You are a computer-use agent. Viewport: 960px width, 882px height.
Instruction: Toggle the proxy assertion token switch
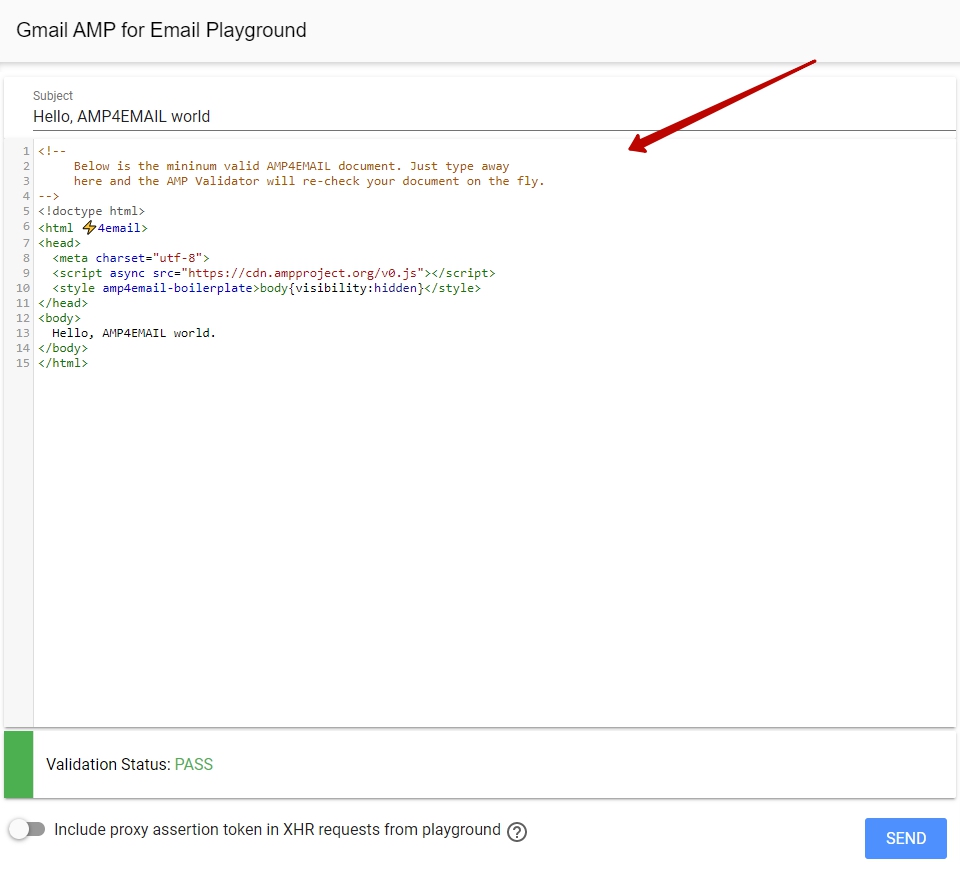pos(27,830)
